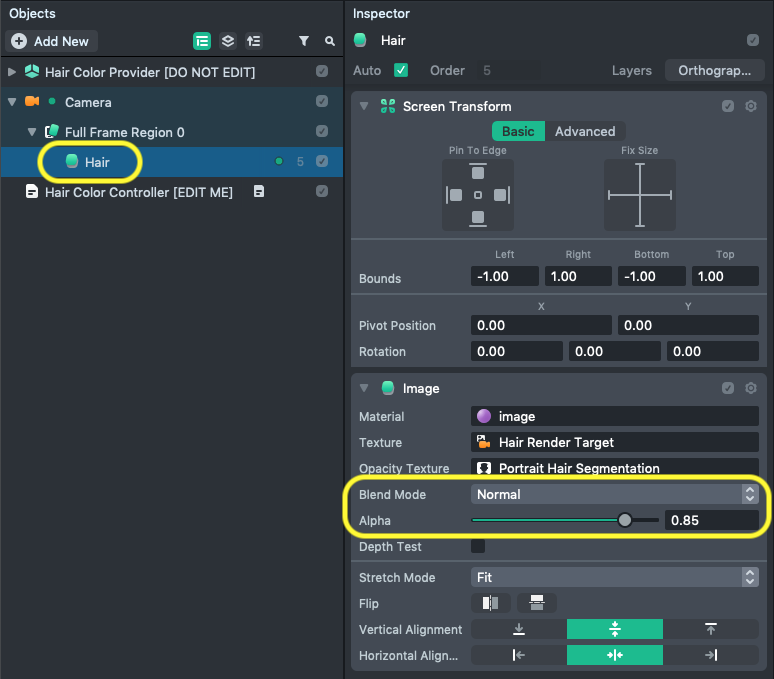
Task: Flip the image horizontally
Action: click(490, 603)
